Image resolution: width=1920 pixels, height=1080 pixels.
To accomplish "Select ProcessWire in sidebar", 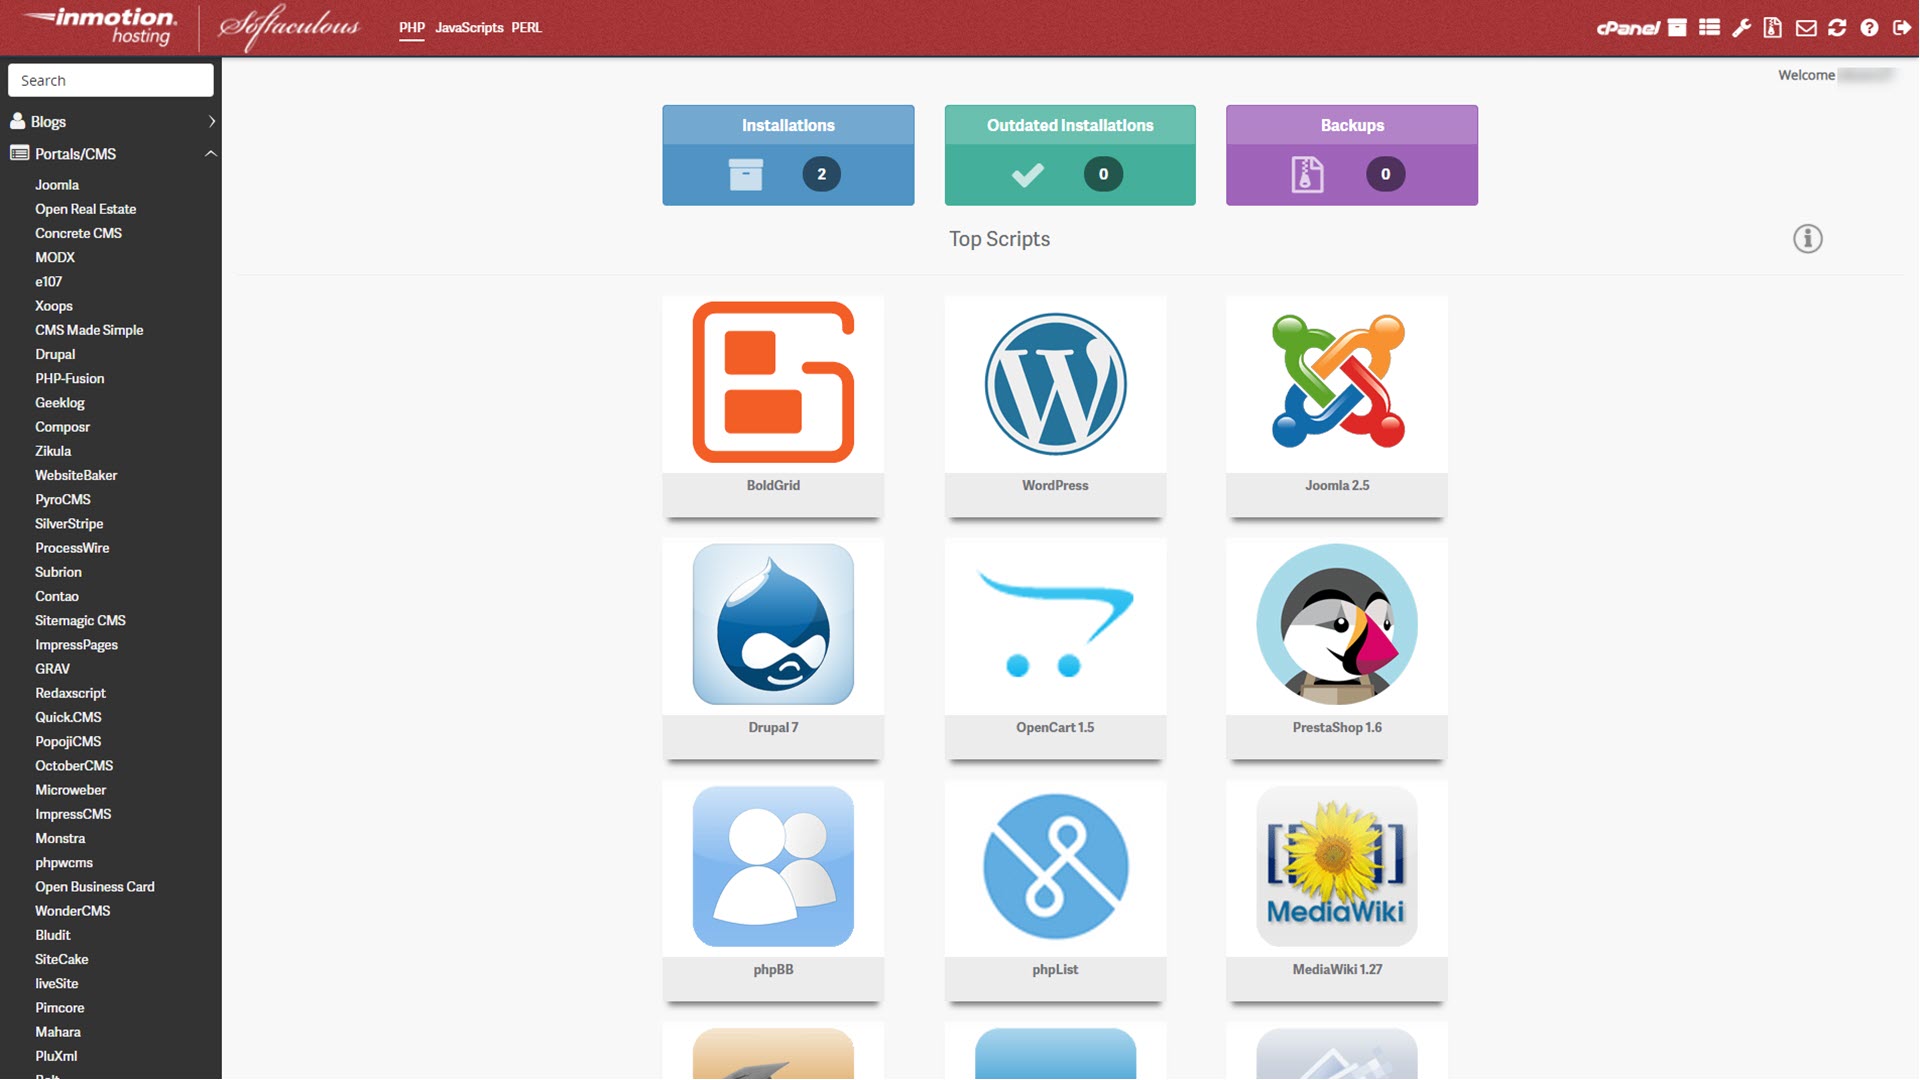I will point(72,548).
